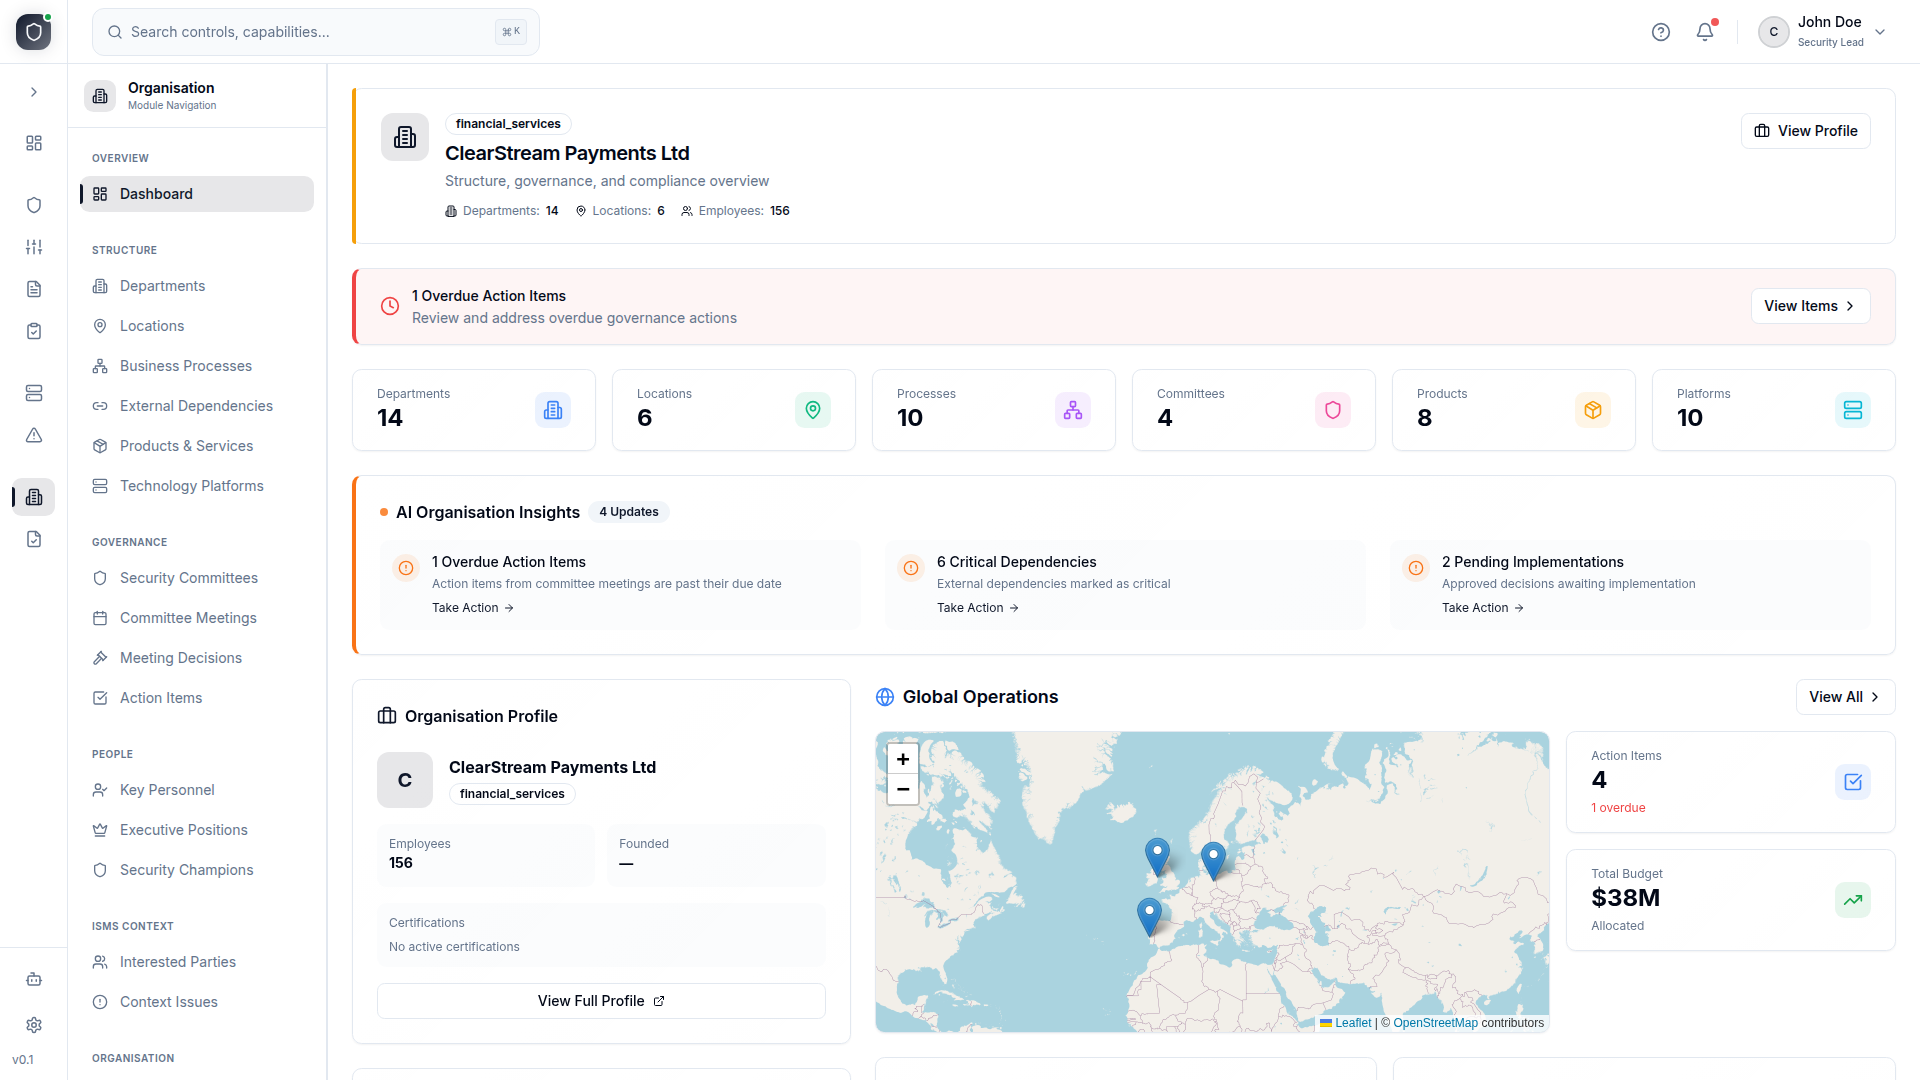1920x1080 pixels.
Task: Open the dashboard grid icon in the left rail
Action: click(33, 143)
